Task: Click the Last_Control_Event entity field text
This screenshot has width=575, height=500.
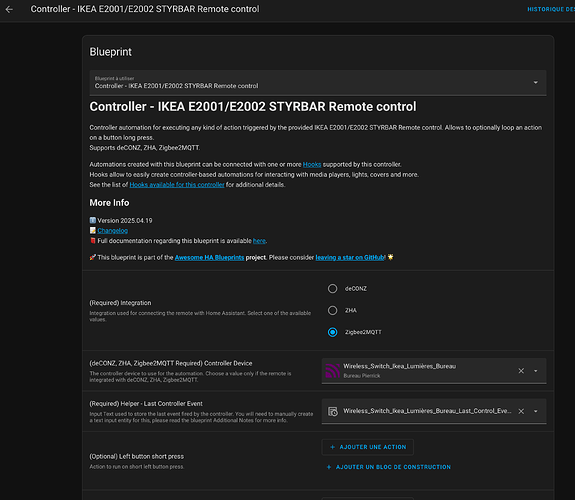Action: point(427,411)
